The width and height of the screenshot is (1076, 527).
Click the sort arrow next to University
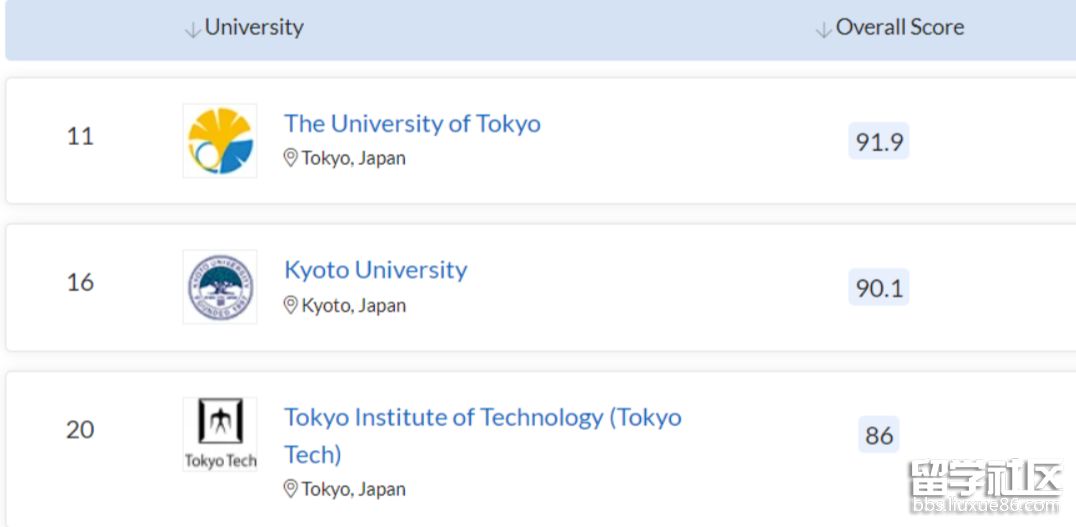193,29
